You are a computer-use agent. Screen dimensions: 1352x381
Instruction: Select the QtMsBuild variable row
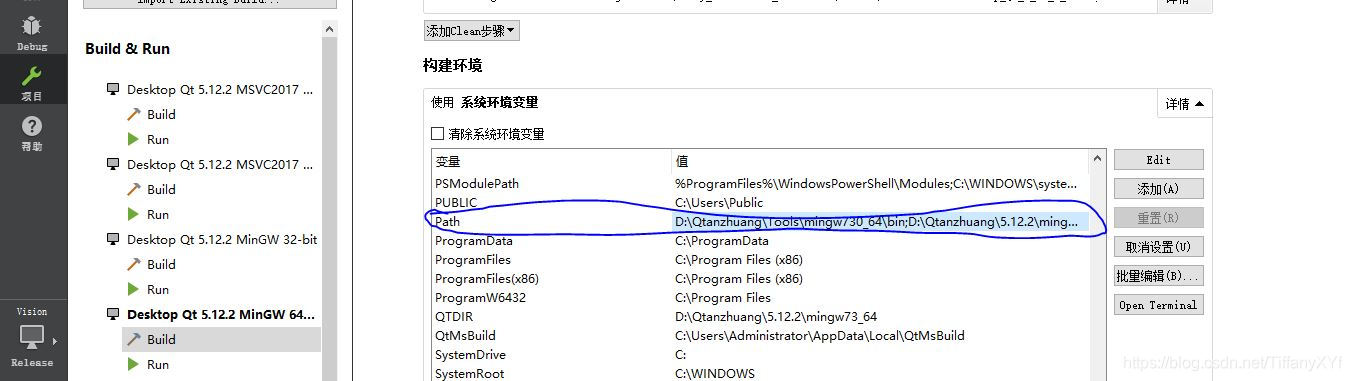[x=759, y=336]
